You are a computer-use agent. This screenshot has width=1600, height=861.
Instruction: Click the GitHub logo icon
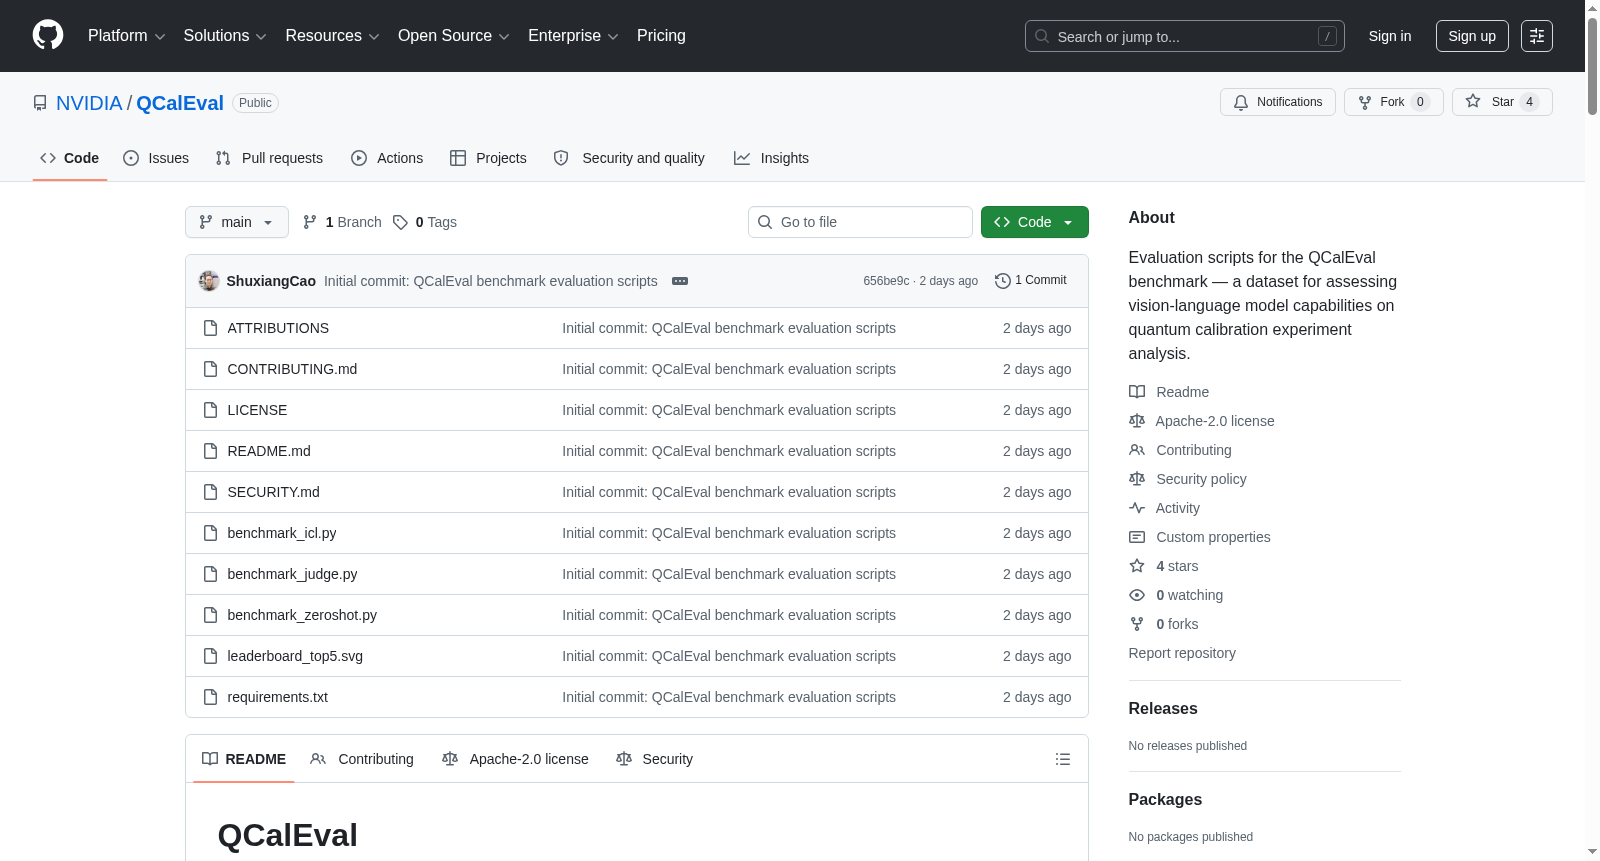click(48, 35)
